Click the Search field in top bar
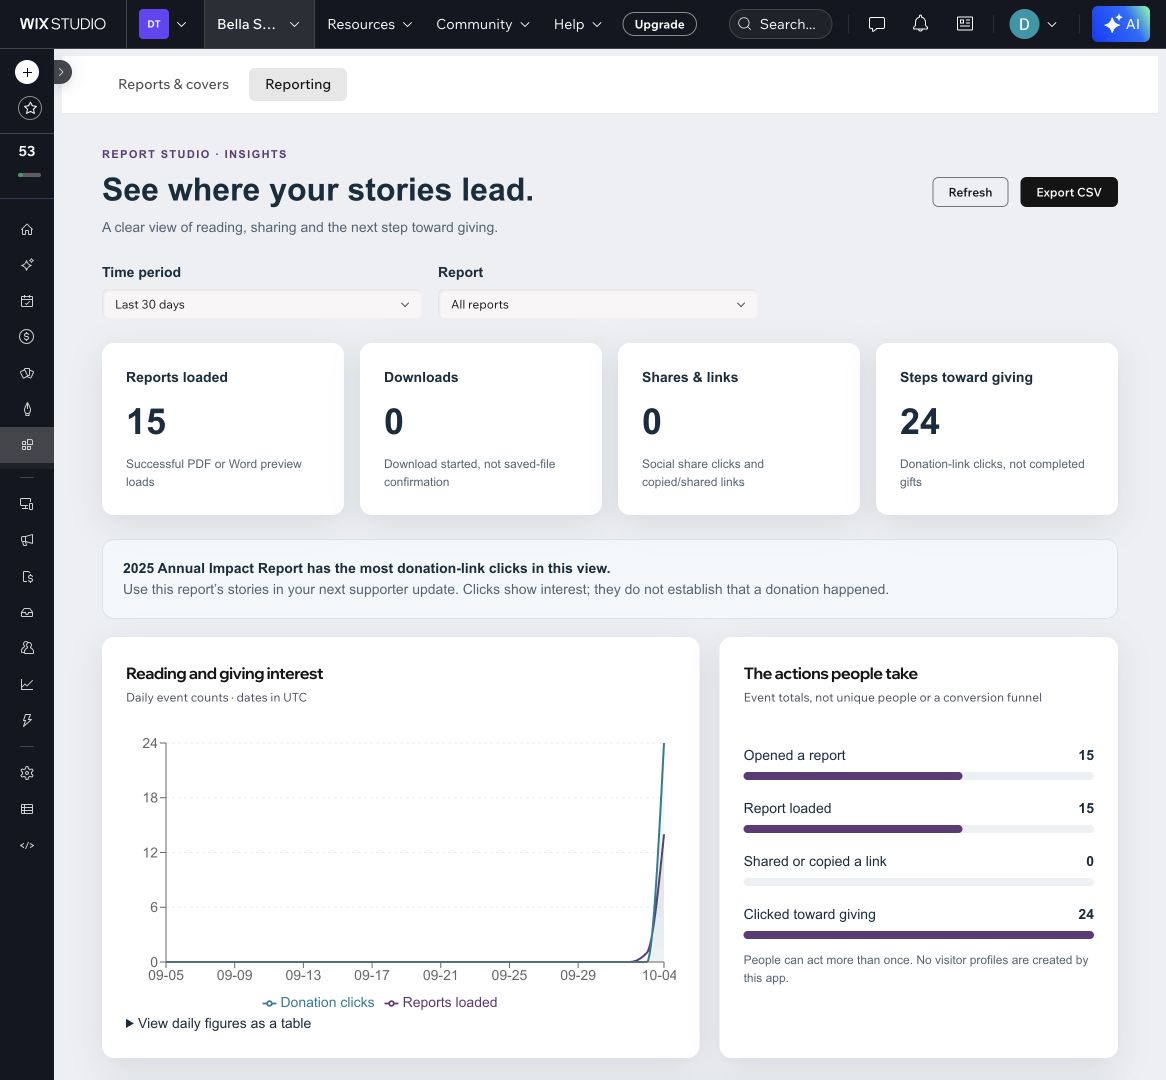The width and height of the screenshot is (1166, 1080). point(780,24)
